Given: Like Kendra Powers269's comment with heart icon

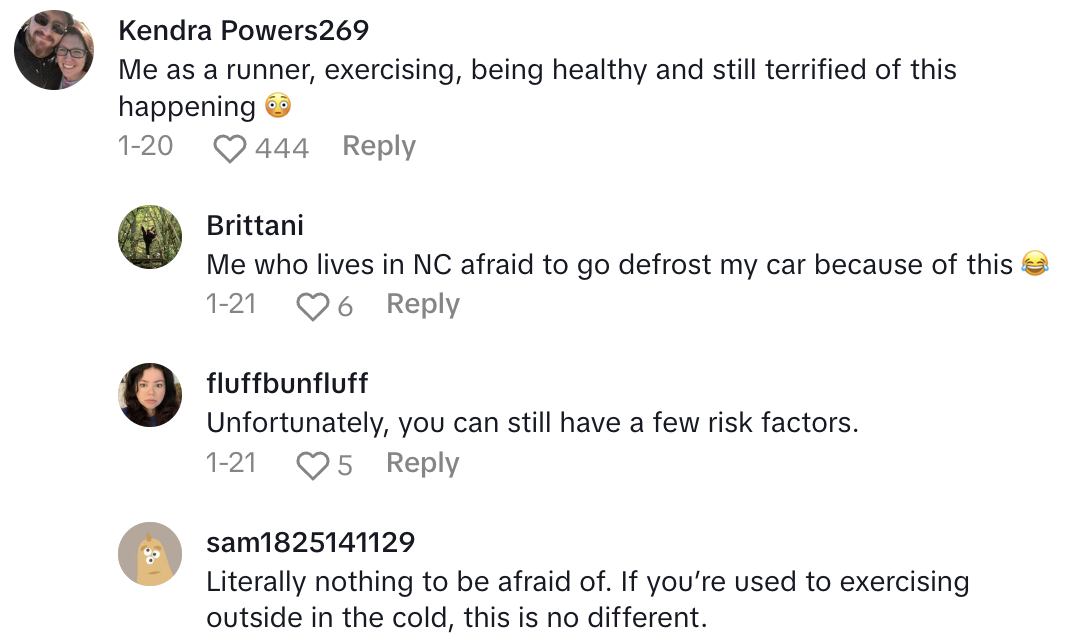Looking at the screenshot, I should [x=230, y=148].
